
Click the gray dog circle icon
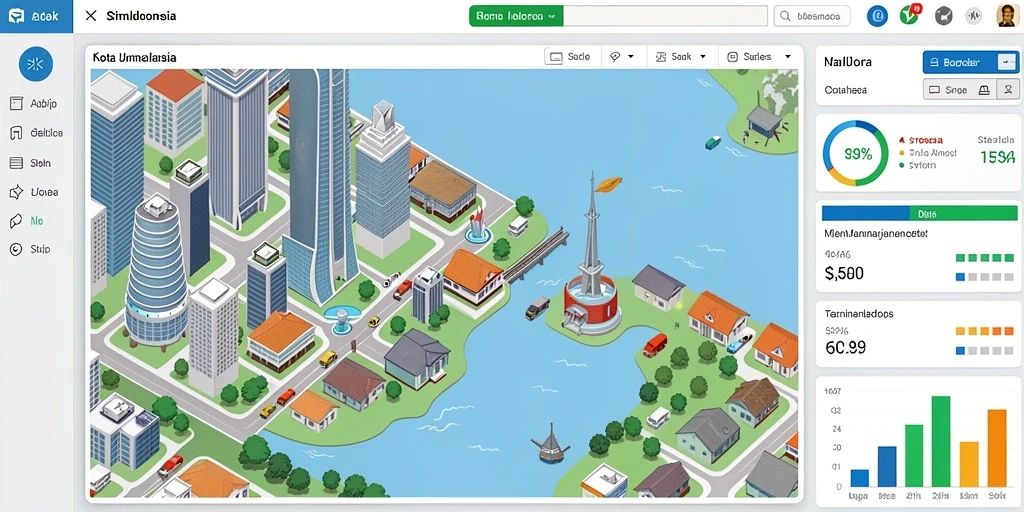tap(943, 16)
